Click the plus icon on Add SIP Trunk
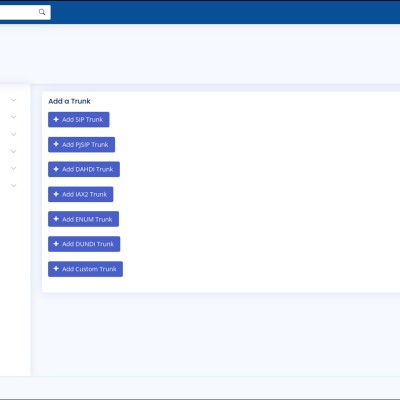Screen dimensions: 400x400 tap(56, 119)
